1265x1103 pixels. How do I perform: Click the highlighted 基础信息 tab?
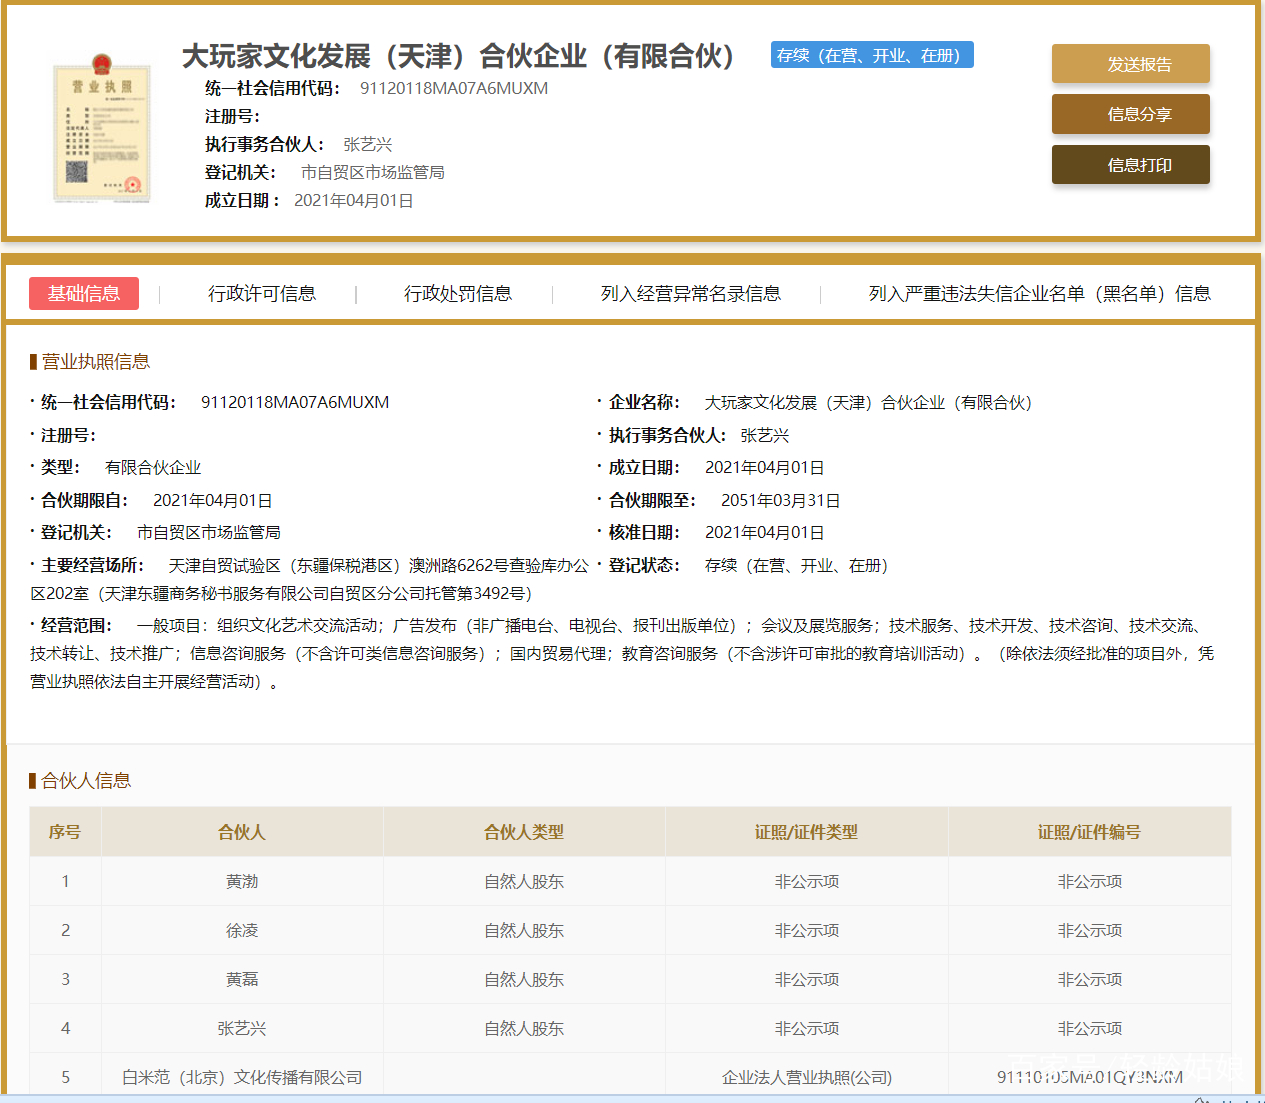(x=84, y=293)
